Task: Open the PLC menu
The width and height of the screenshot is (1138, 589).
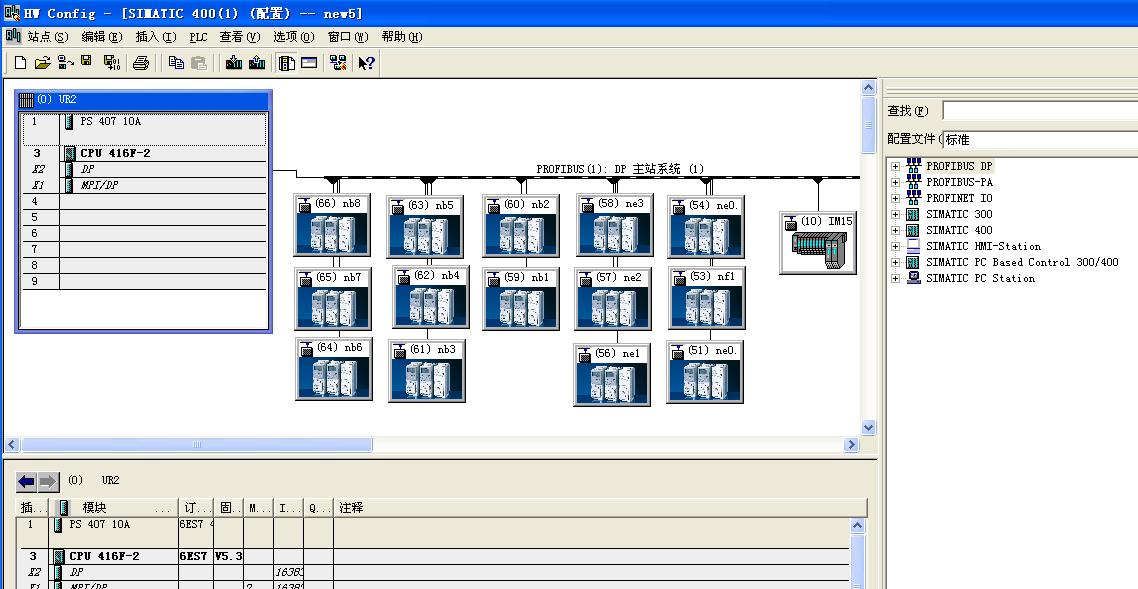Action: tap(198, 37)
